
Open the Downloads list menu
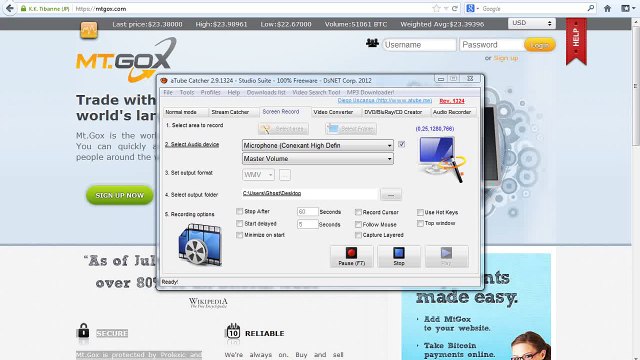[x=266, y=92]
